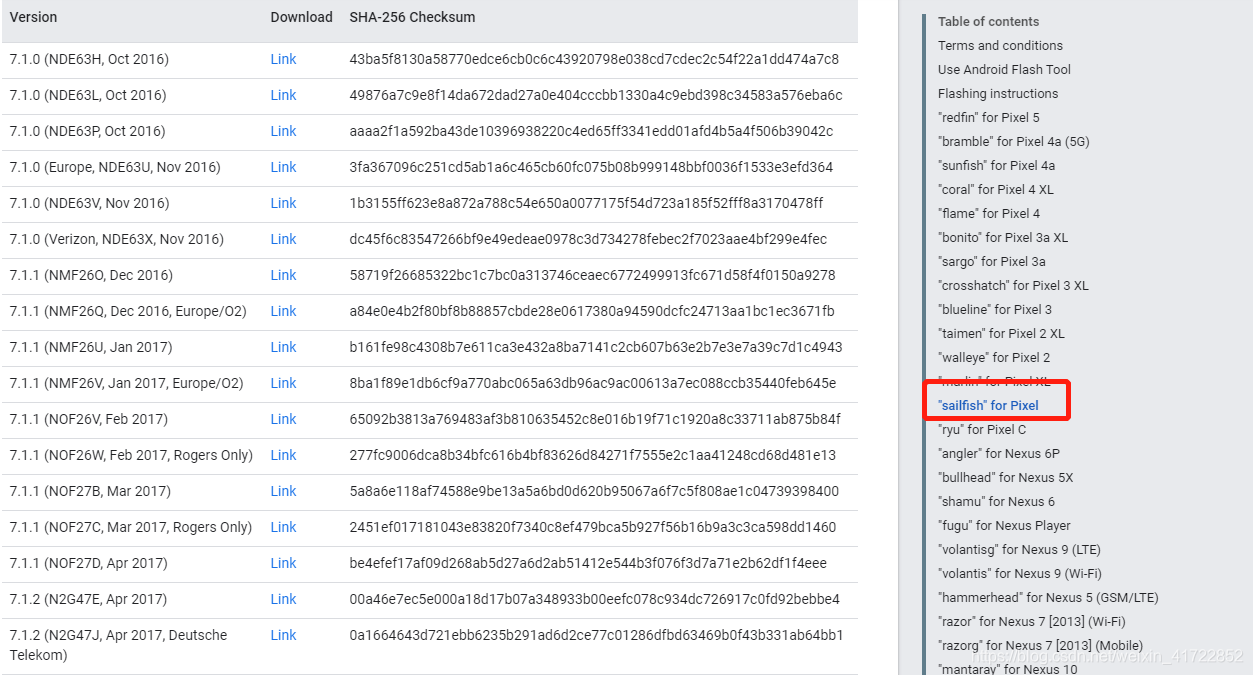Open download Link for 7.1.1 (NMF26U, Jan 2017)
Viewport: 1253px width, 675px height.
283,347
